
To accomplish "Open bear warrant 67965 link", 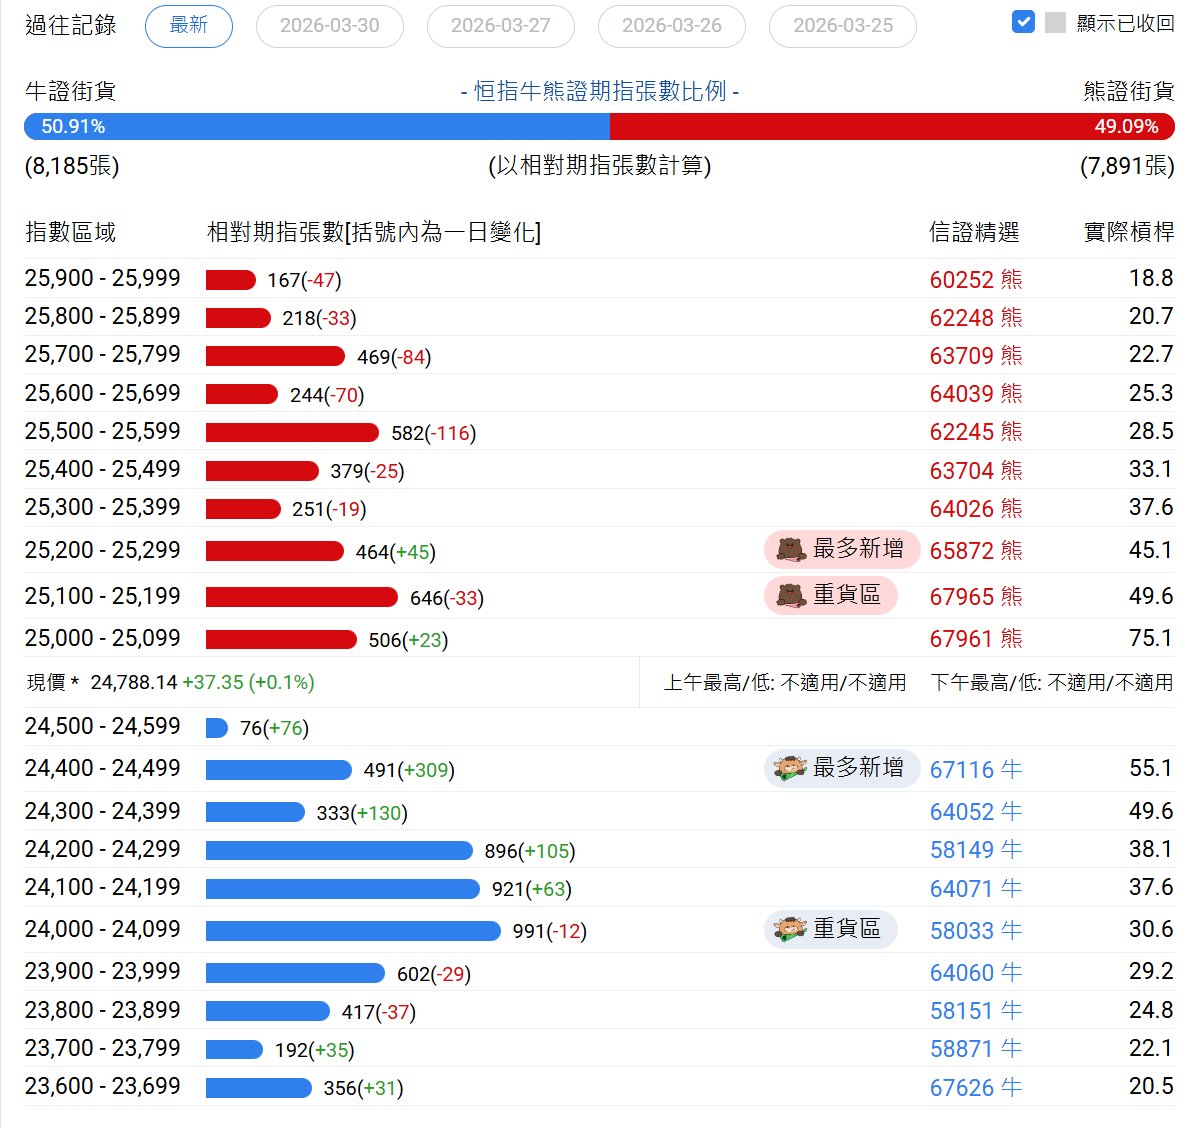I will [x=961, y=597].
